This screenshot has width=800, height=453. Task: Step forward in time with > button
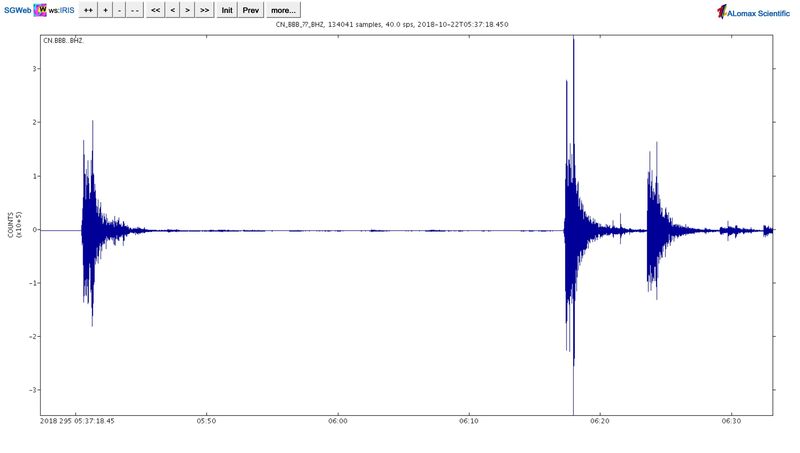click(x=187, y=10)
